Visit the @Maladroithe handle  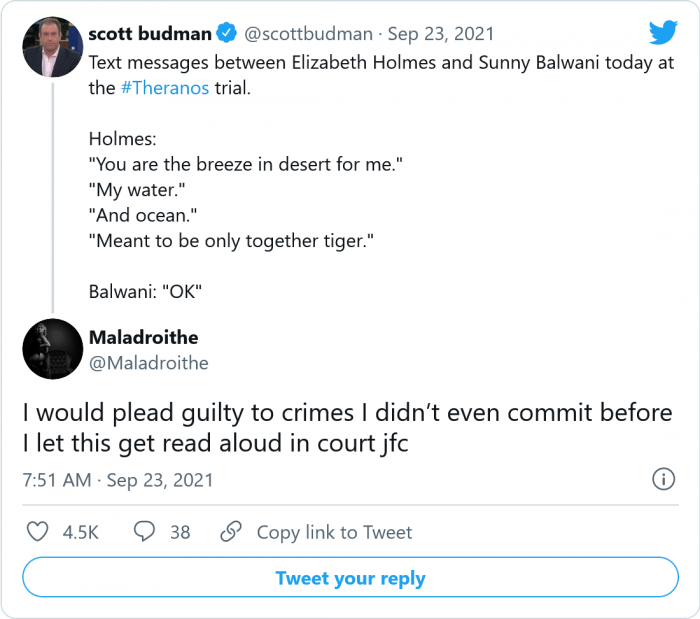148,363
